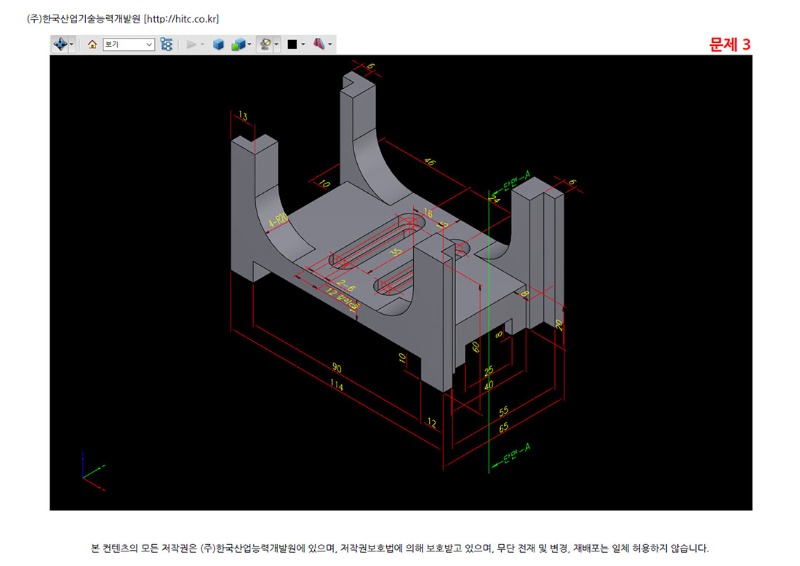Click the 90 length dimension text
Viewport: 800px width, 566px height.
[x=337, y=367]
